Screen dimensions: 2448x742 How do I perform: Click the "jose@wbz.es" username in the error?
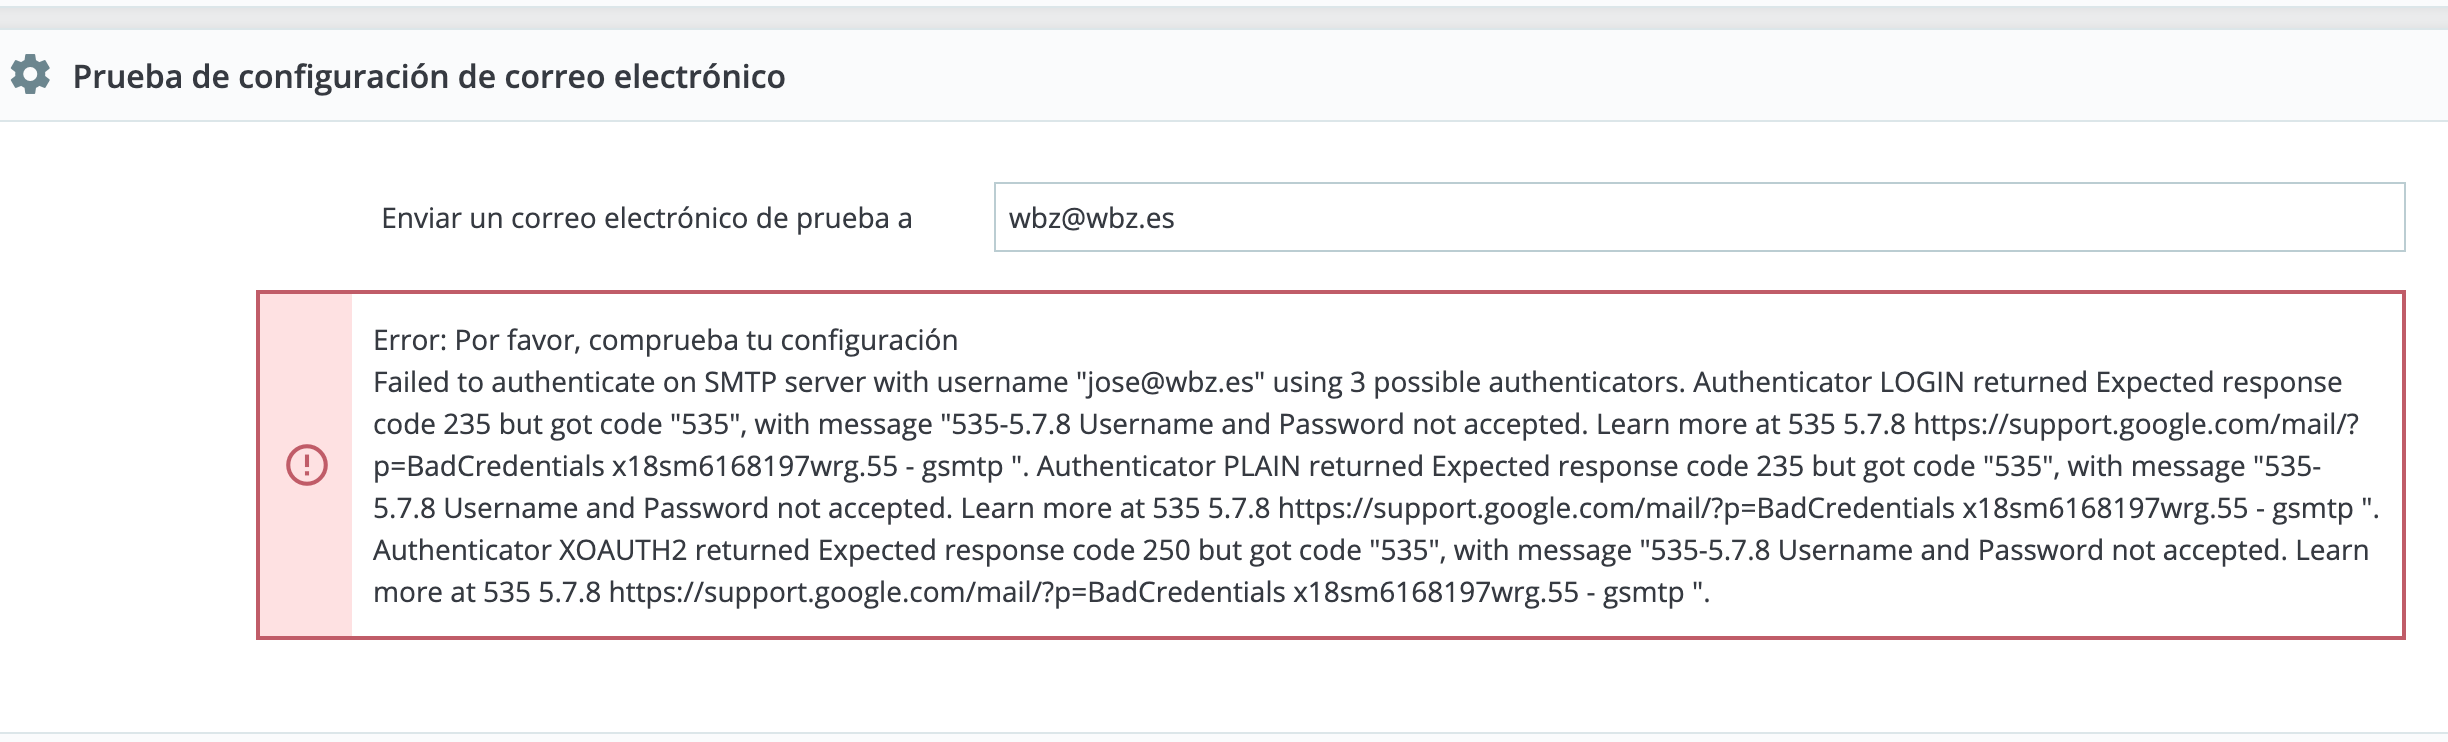click(x=1170, y=383)
